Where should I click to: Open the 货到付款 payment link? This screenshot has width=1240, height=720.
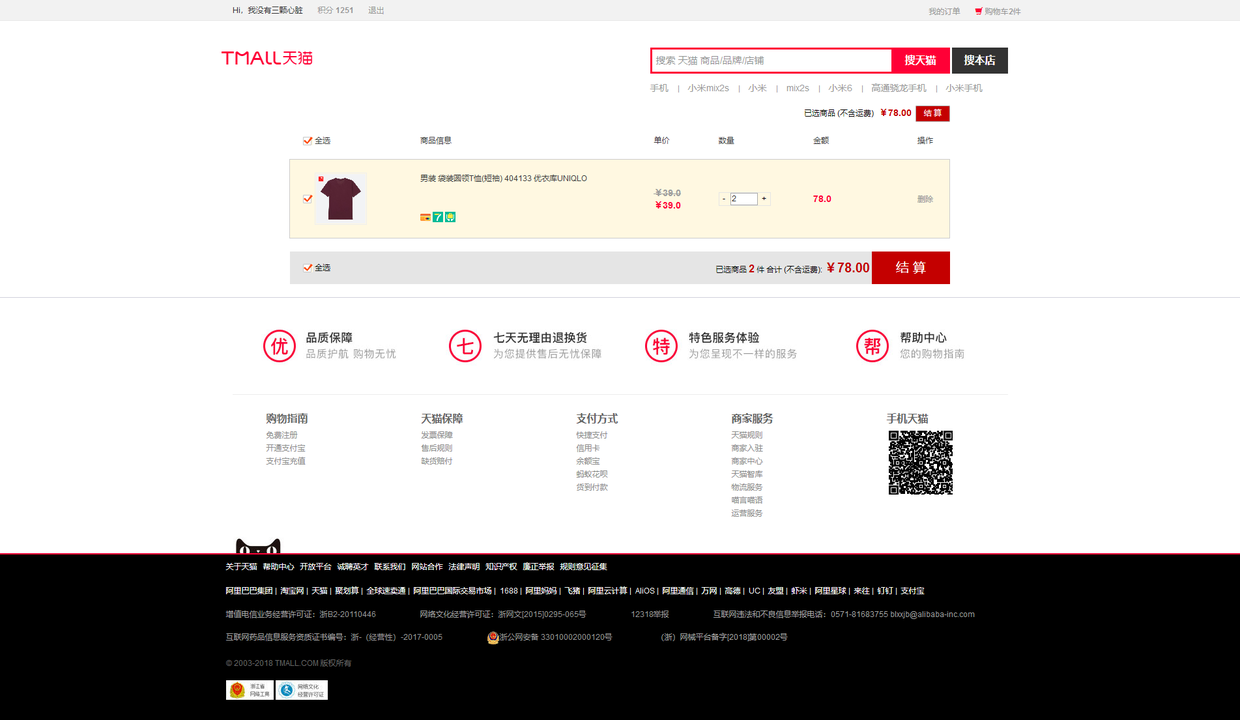592,488
